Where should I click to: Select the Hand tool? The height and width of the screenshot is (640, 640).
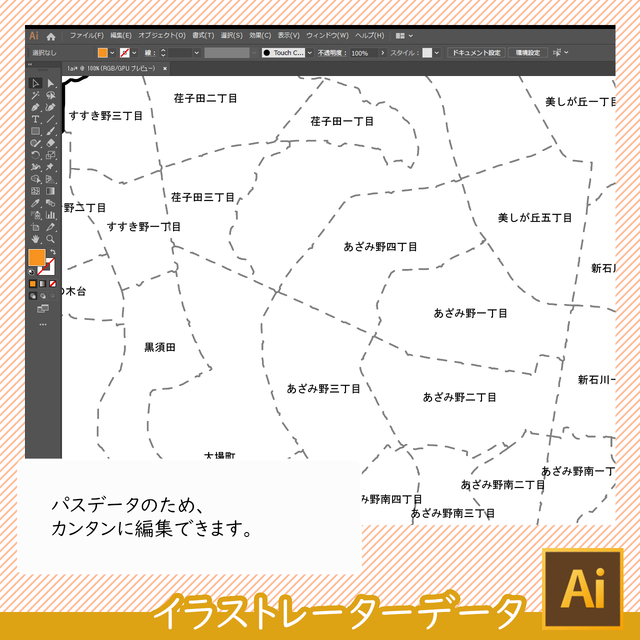coord(36,239)
